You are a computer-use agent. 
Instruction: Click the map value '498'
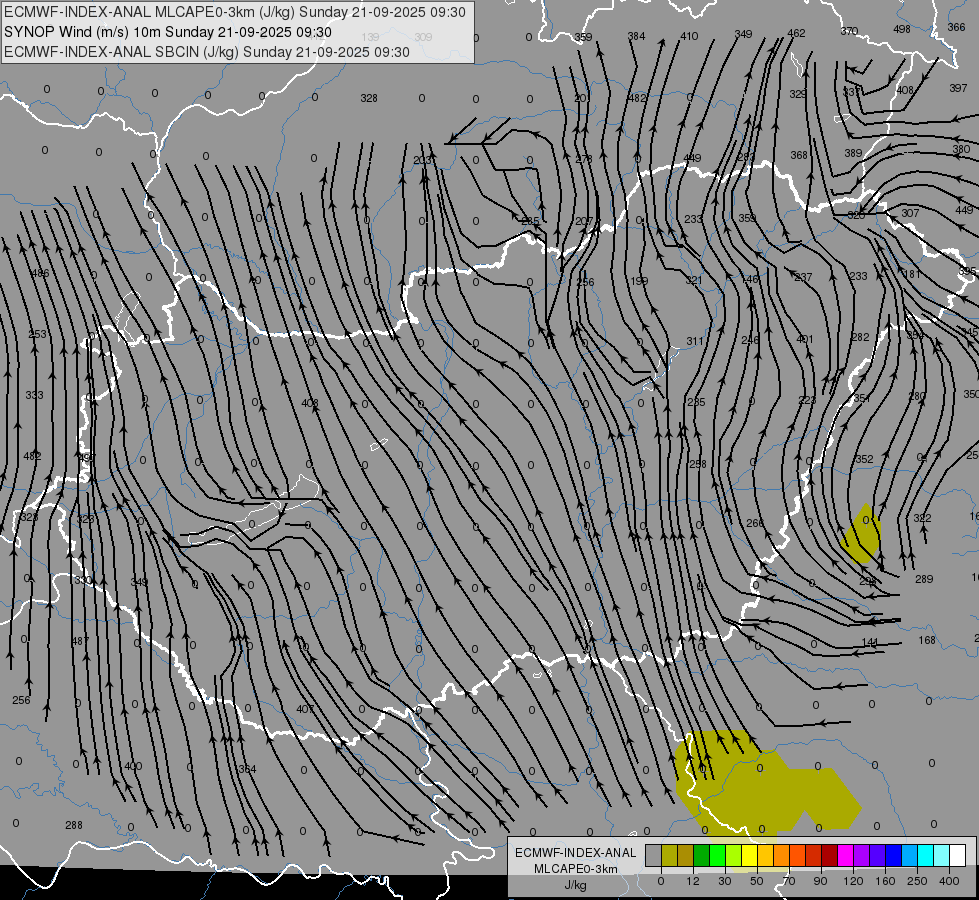(x=902, y=29)
